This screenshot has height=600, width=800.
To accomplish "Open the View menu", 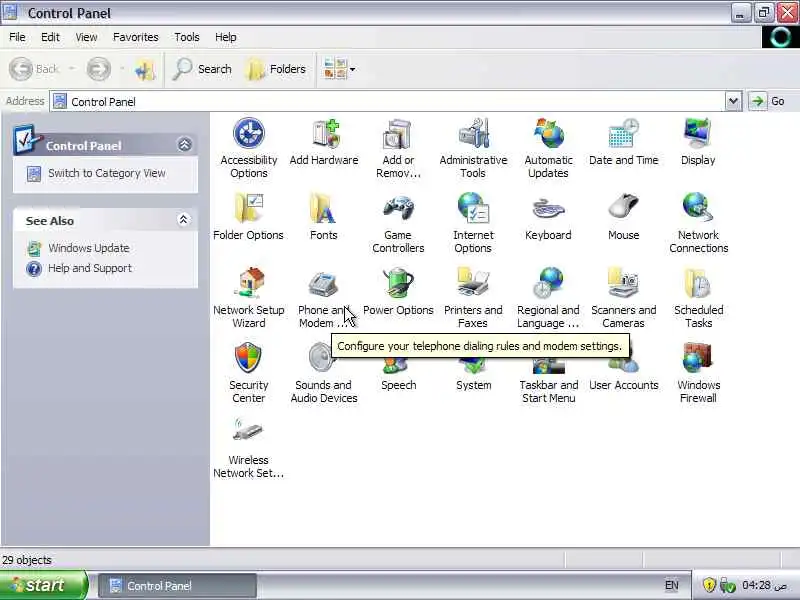I will click(86, 37).
